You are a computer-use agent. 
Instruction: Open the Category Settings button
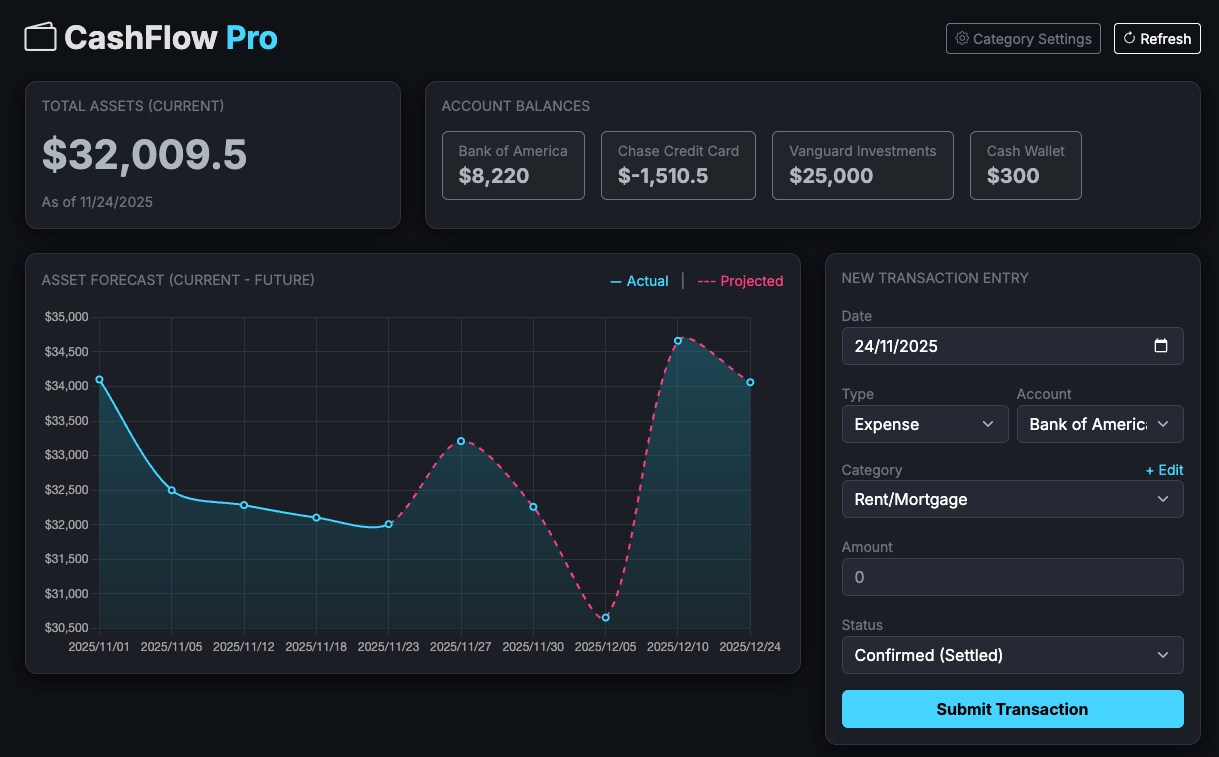click(x=1023, y=38)
